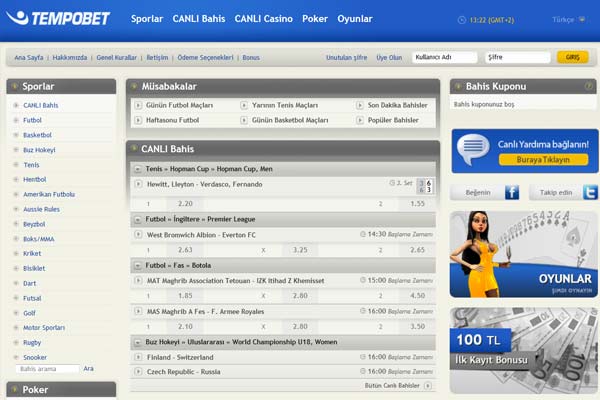Collapse the Futbol Fas Botola section
Screen dimensions: 600x400
(x=138, y=266)
